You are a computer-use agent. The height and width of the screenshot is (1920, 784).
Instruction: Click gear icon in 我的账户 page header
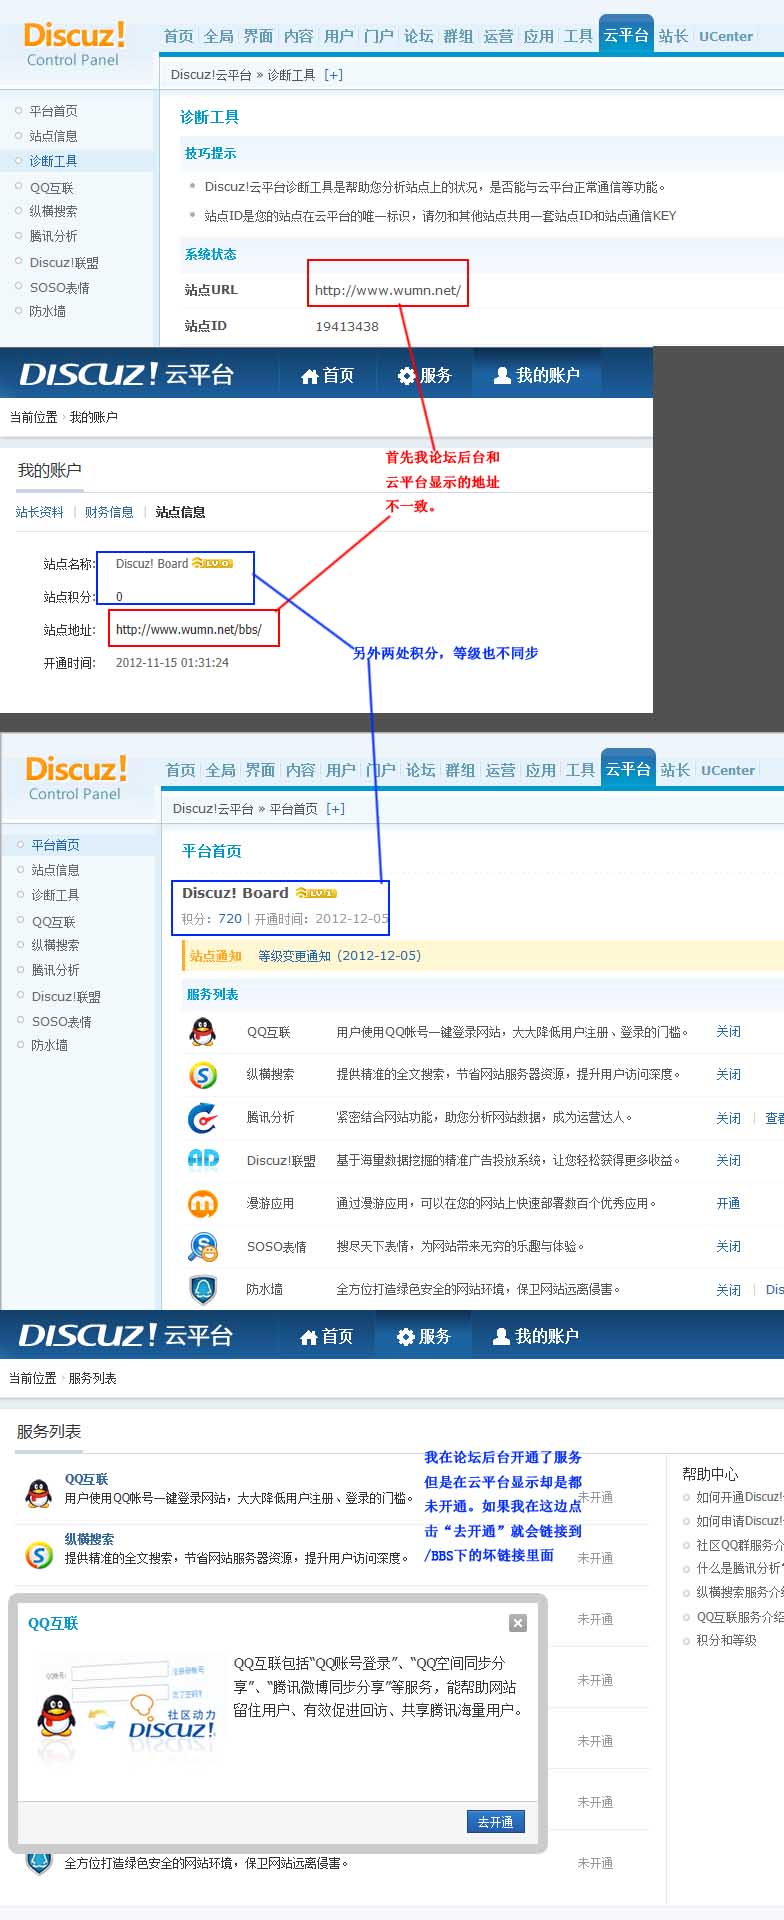pos(406,376)
